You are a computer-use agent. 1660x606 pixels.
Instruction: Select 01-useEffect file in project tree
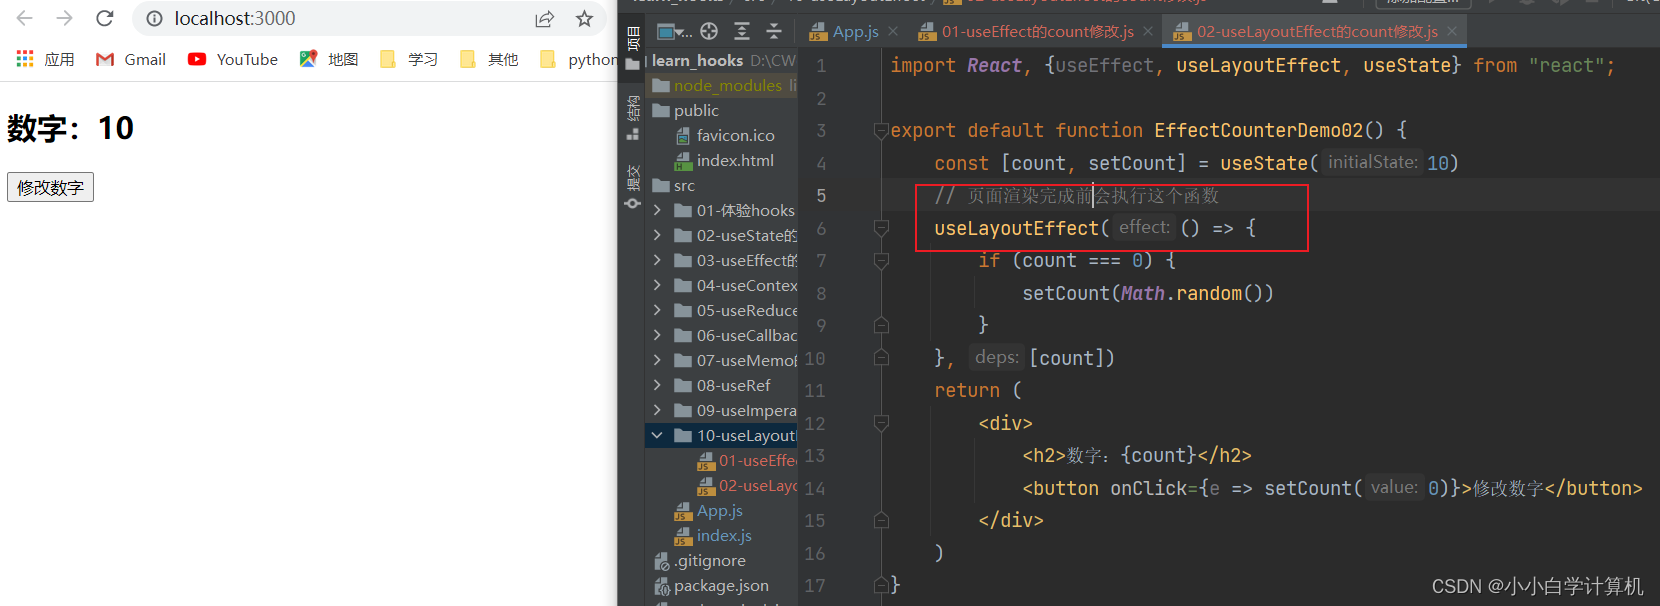(x=747, y=460)
